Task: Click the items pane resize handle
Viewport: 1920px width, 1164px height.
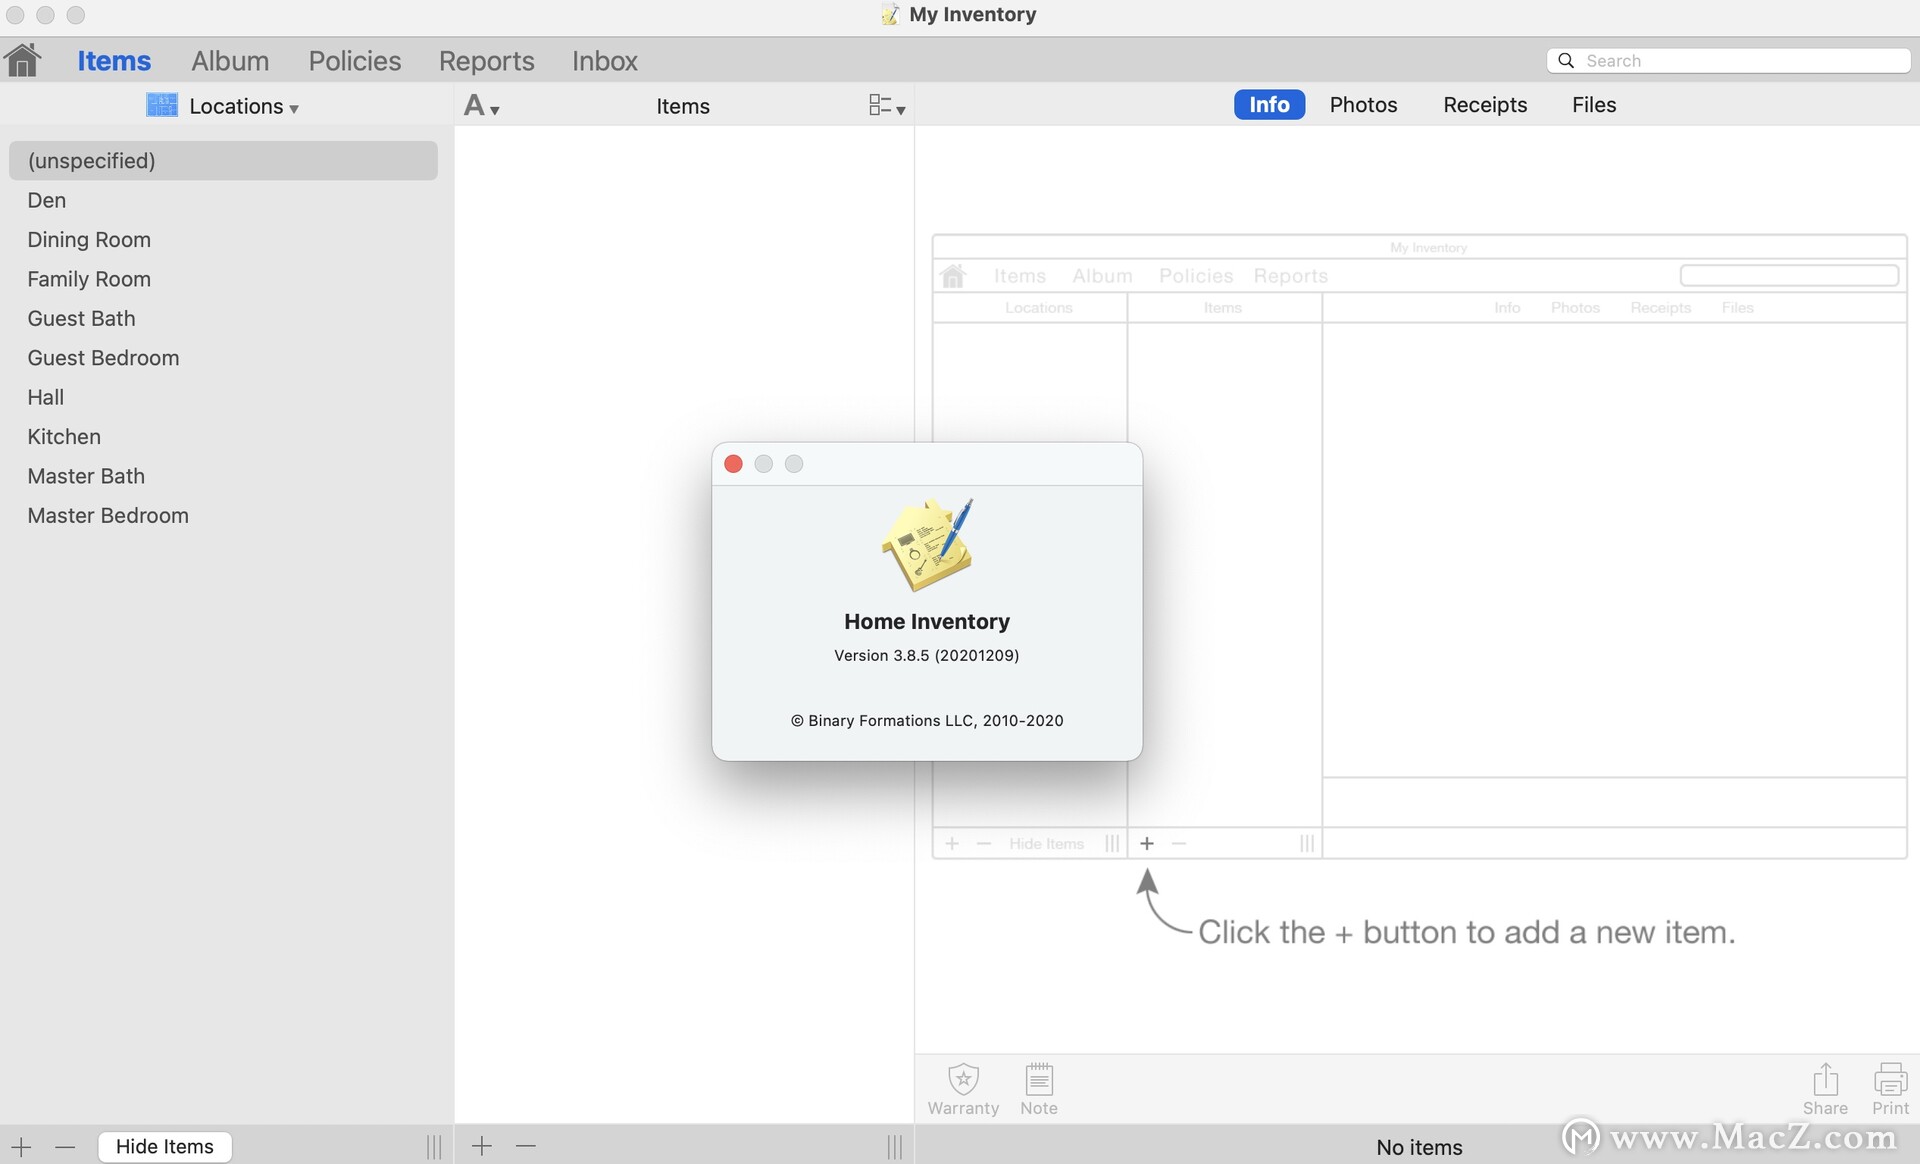Action: click(x=895, y=1146)
